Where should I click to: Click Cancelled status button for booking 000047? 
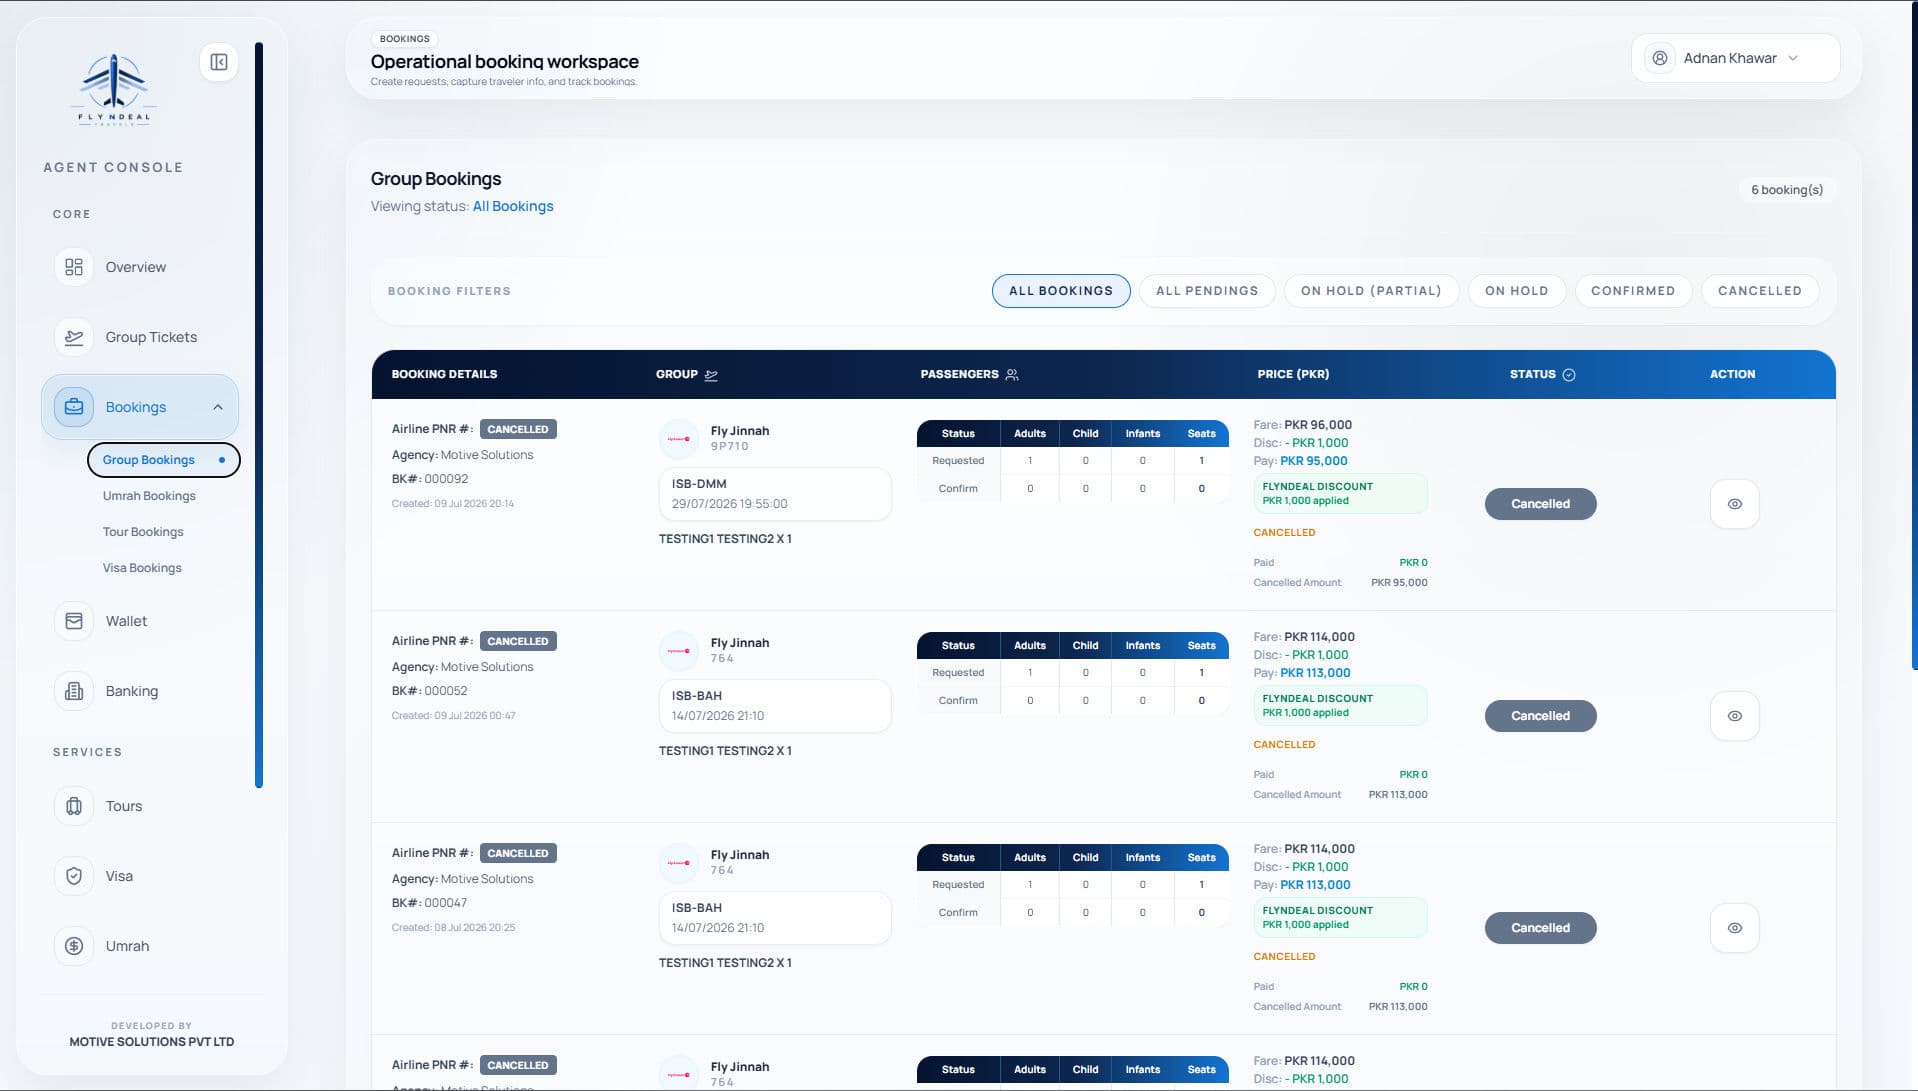click(1540, 928)
